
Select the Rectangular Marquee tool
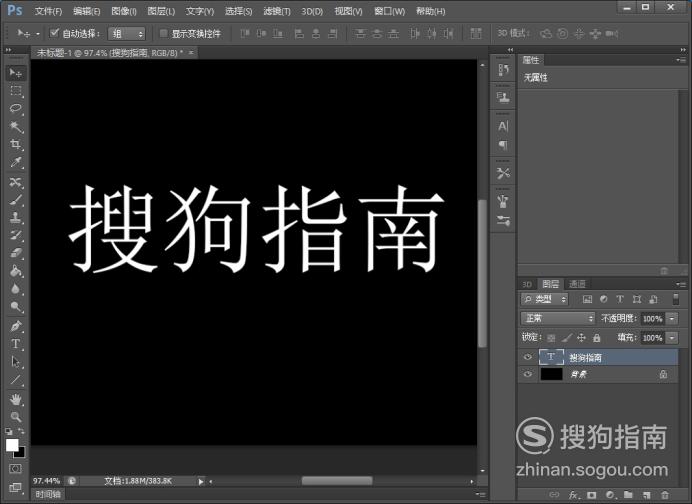click(16, 91)
